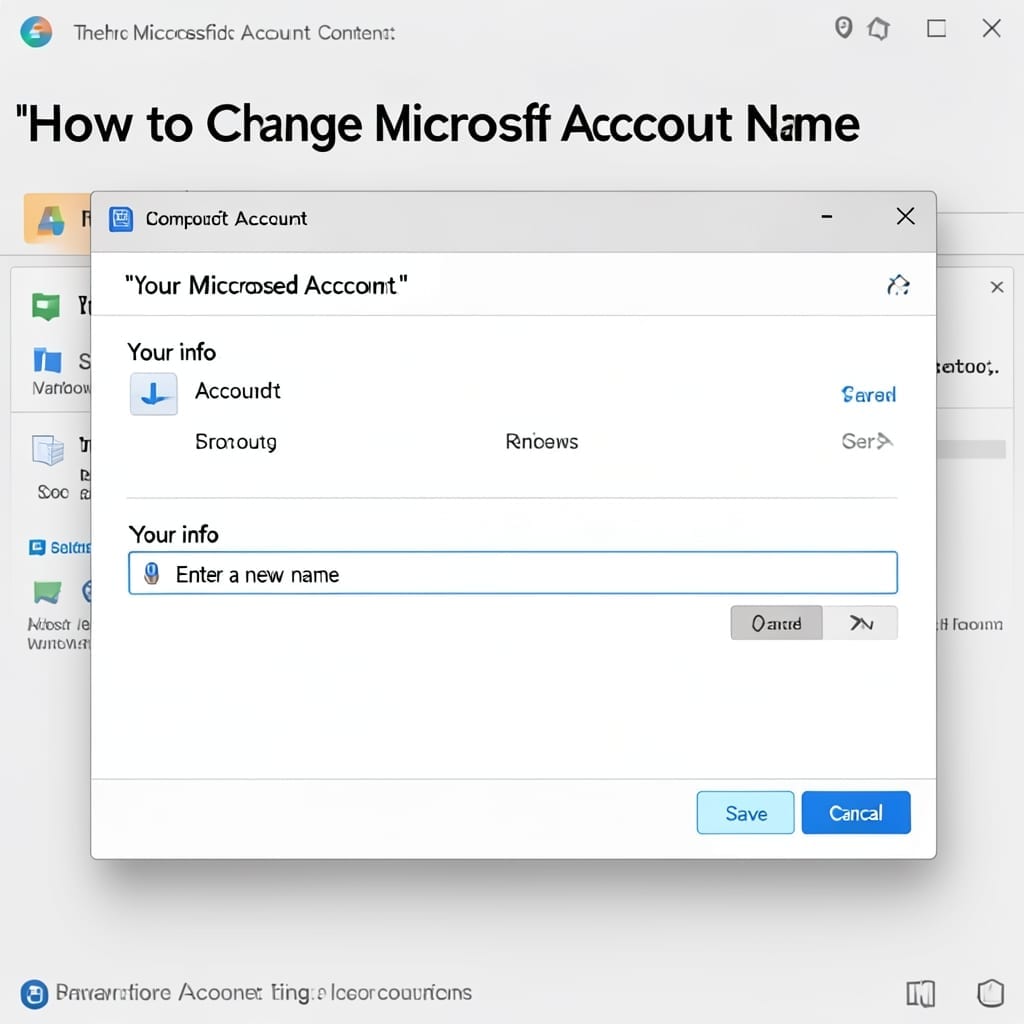
Task: Maximize the main window
Action: coord(936,28)
